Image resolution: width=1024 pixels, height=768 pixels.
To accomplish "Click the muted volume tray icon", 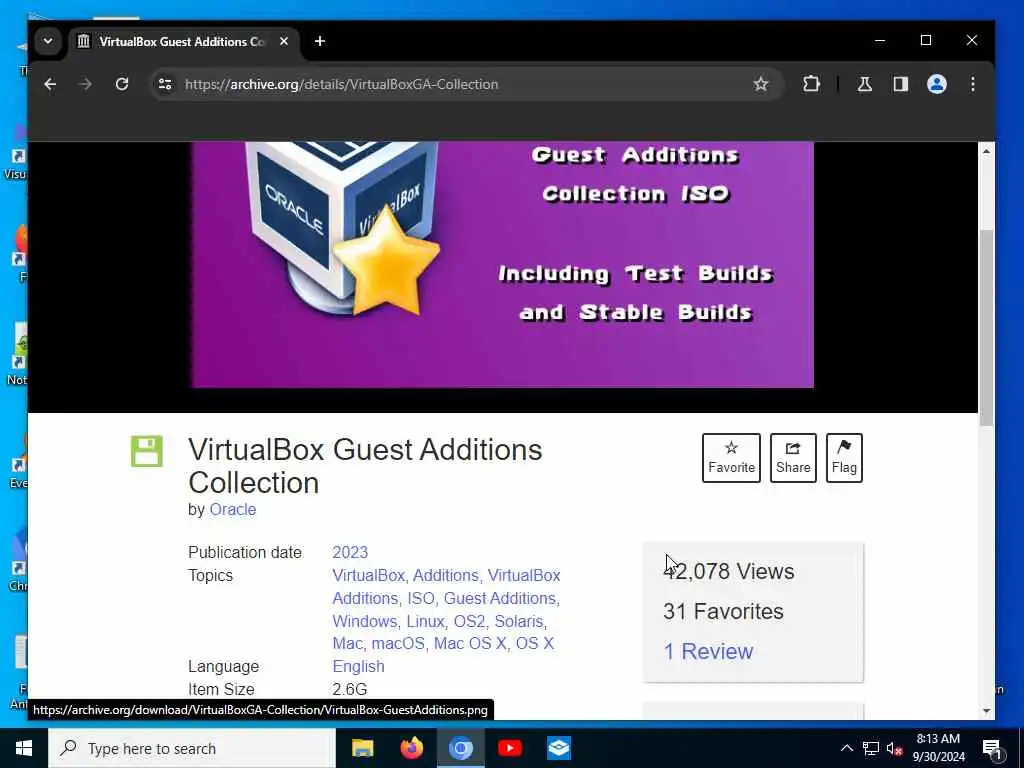I will [x=894, y=748].
